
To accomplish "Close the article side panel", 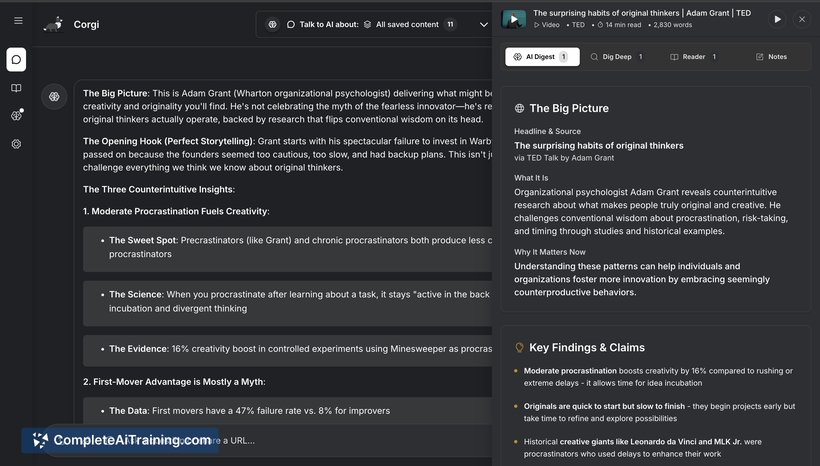I will [802, 19].
